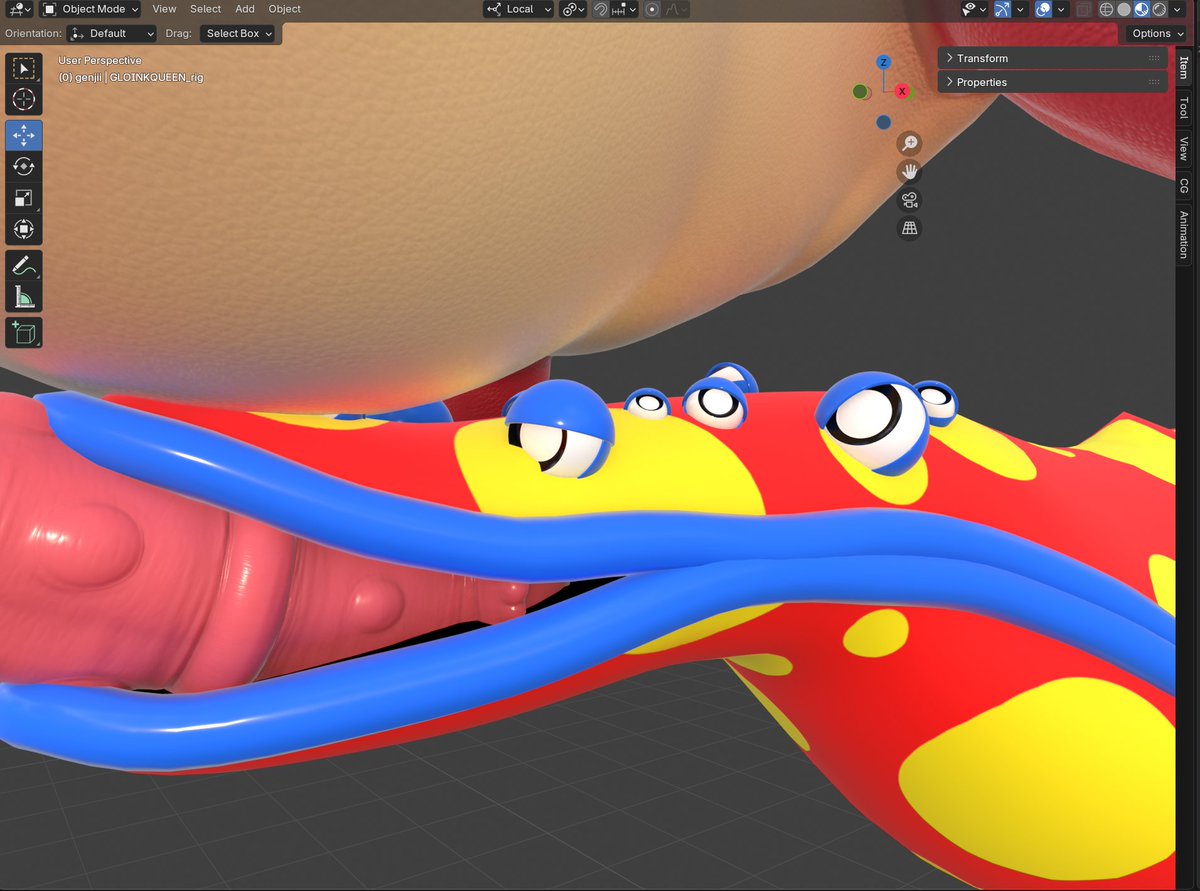
Task: Click the zoom magnifier viewport icon
Action: 909,143
